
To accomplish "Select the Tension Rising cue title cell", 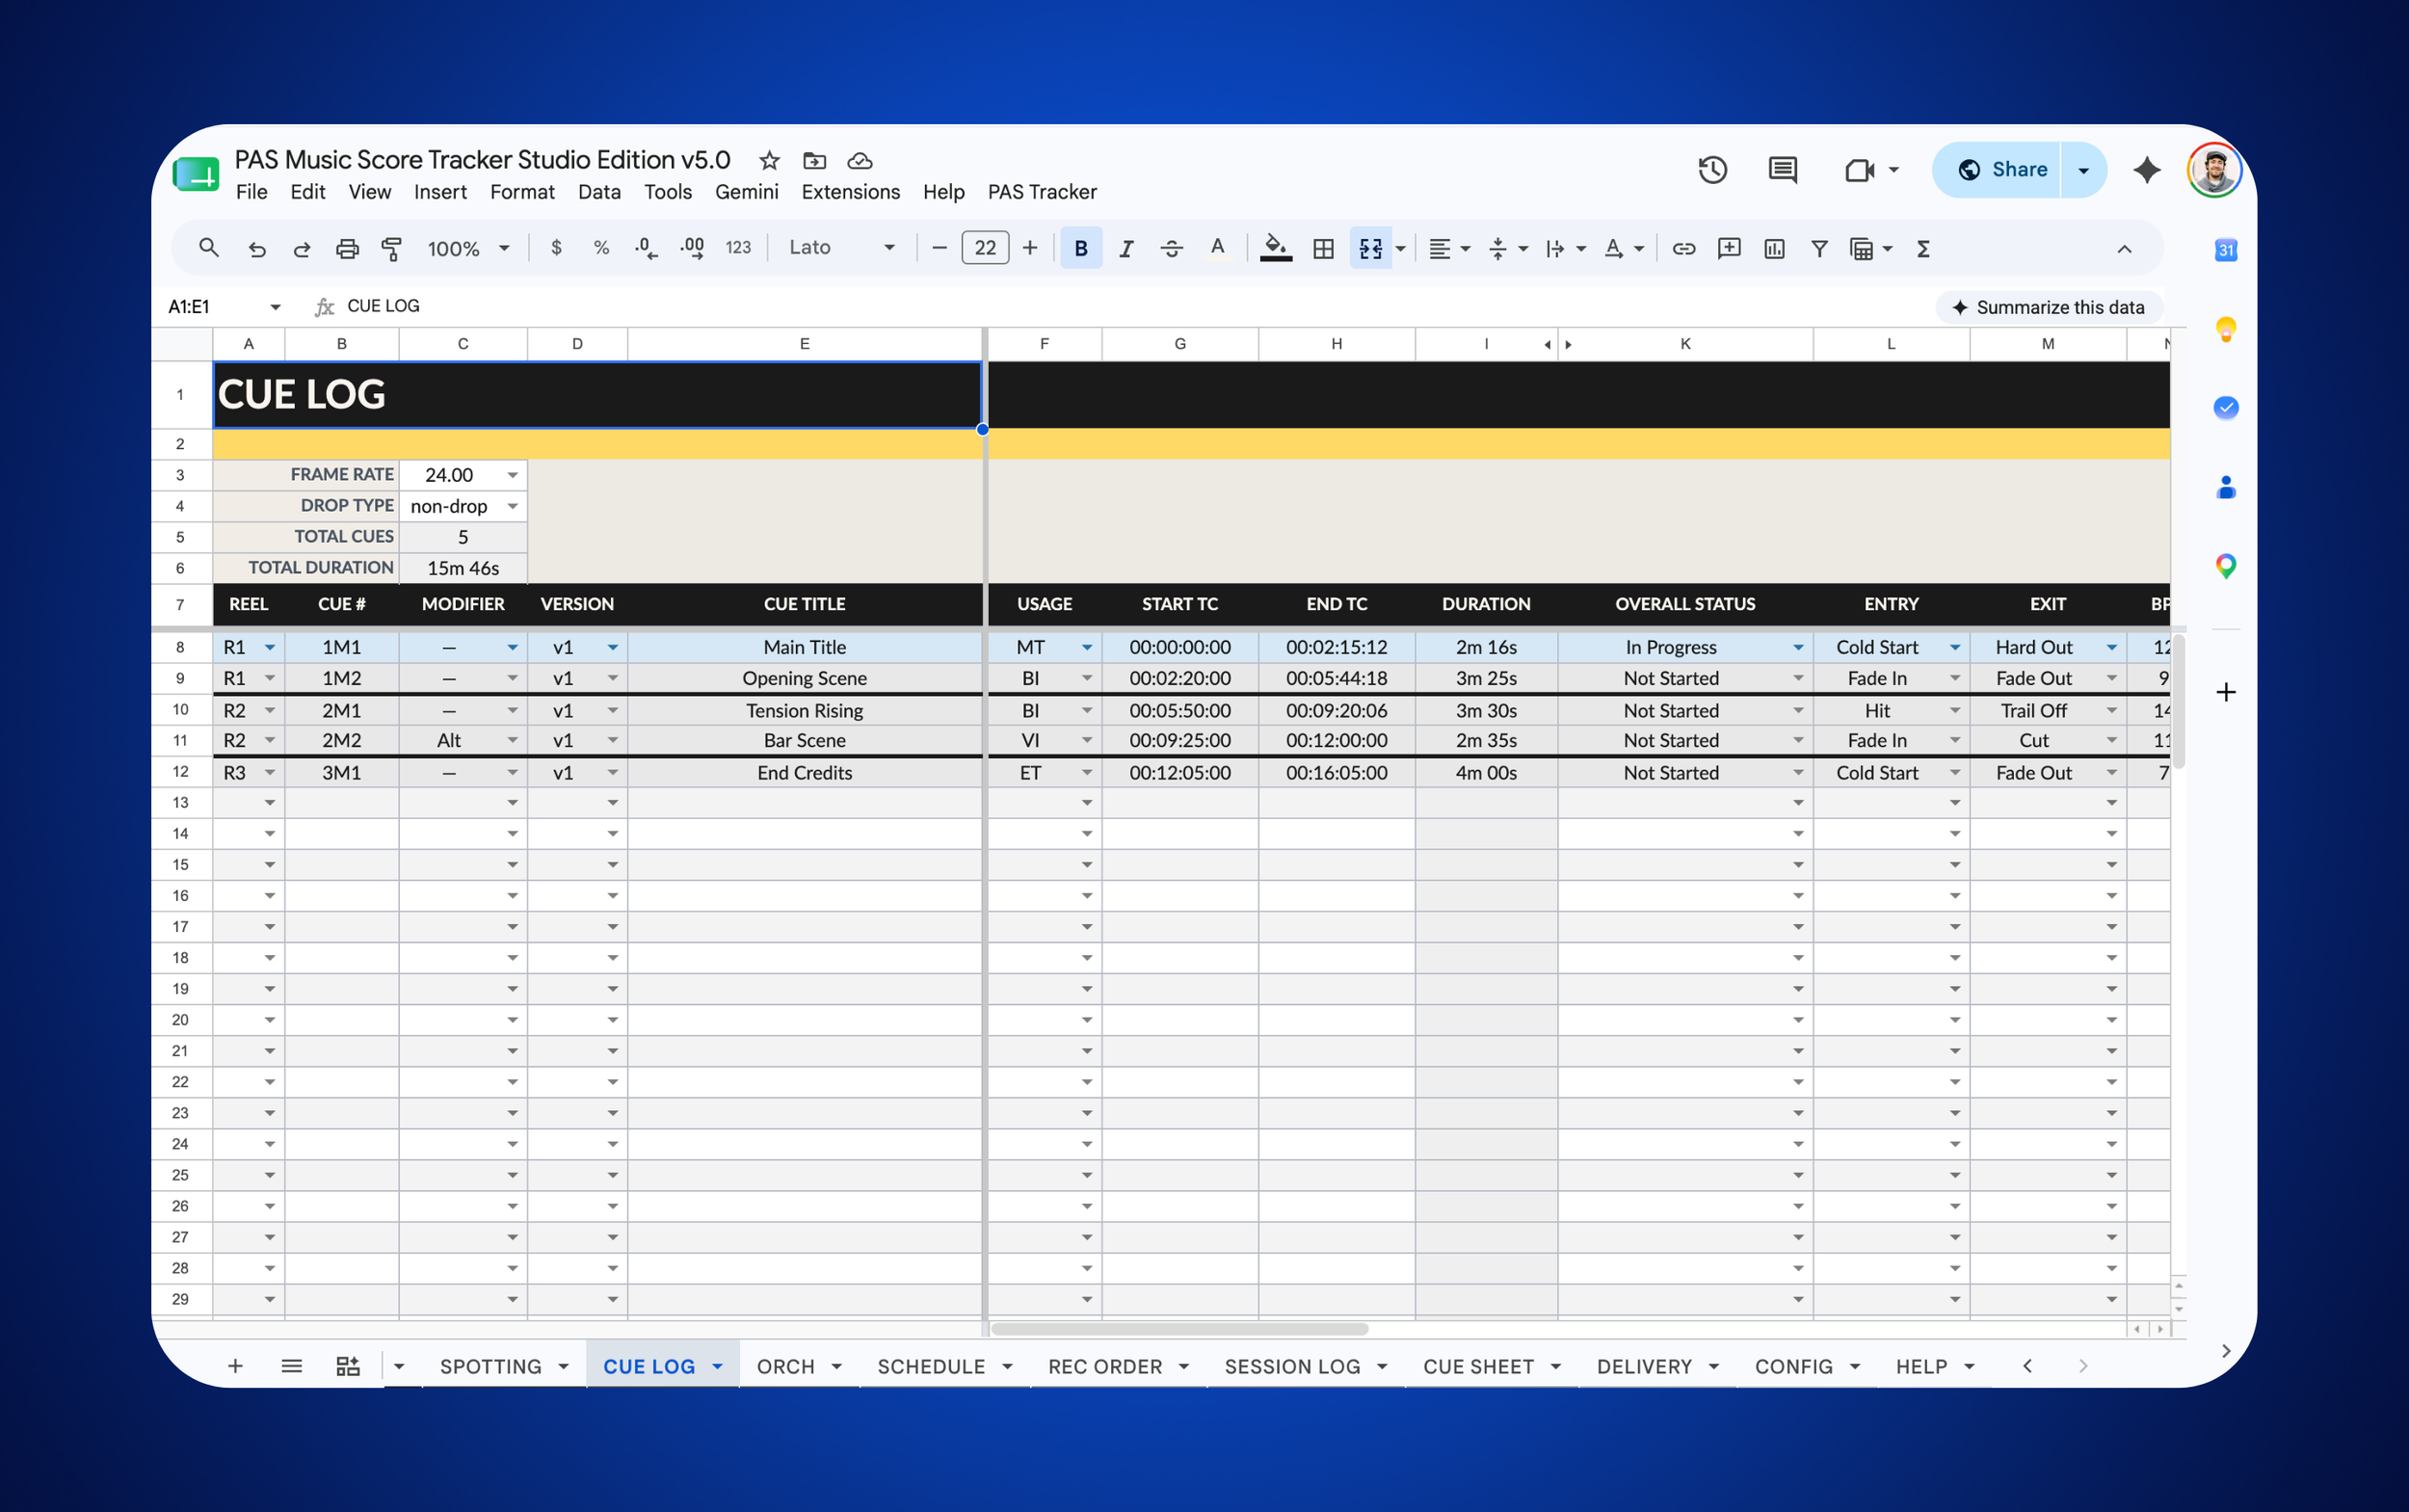I will click(x=804, y=710).
